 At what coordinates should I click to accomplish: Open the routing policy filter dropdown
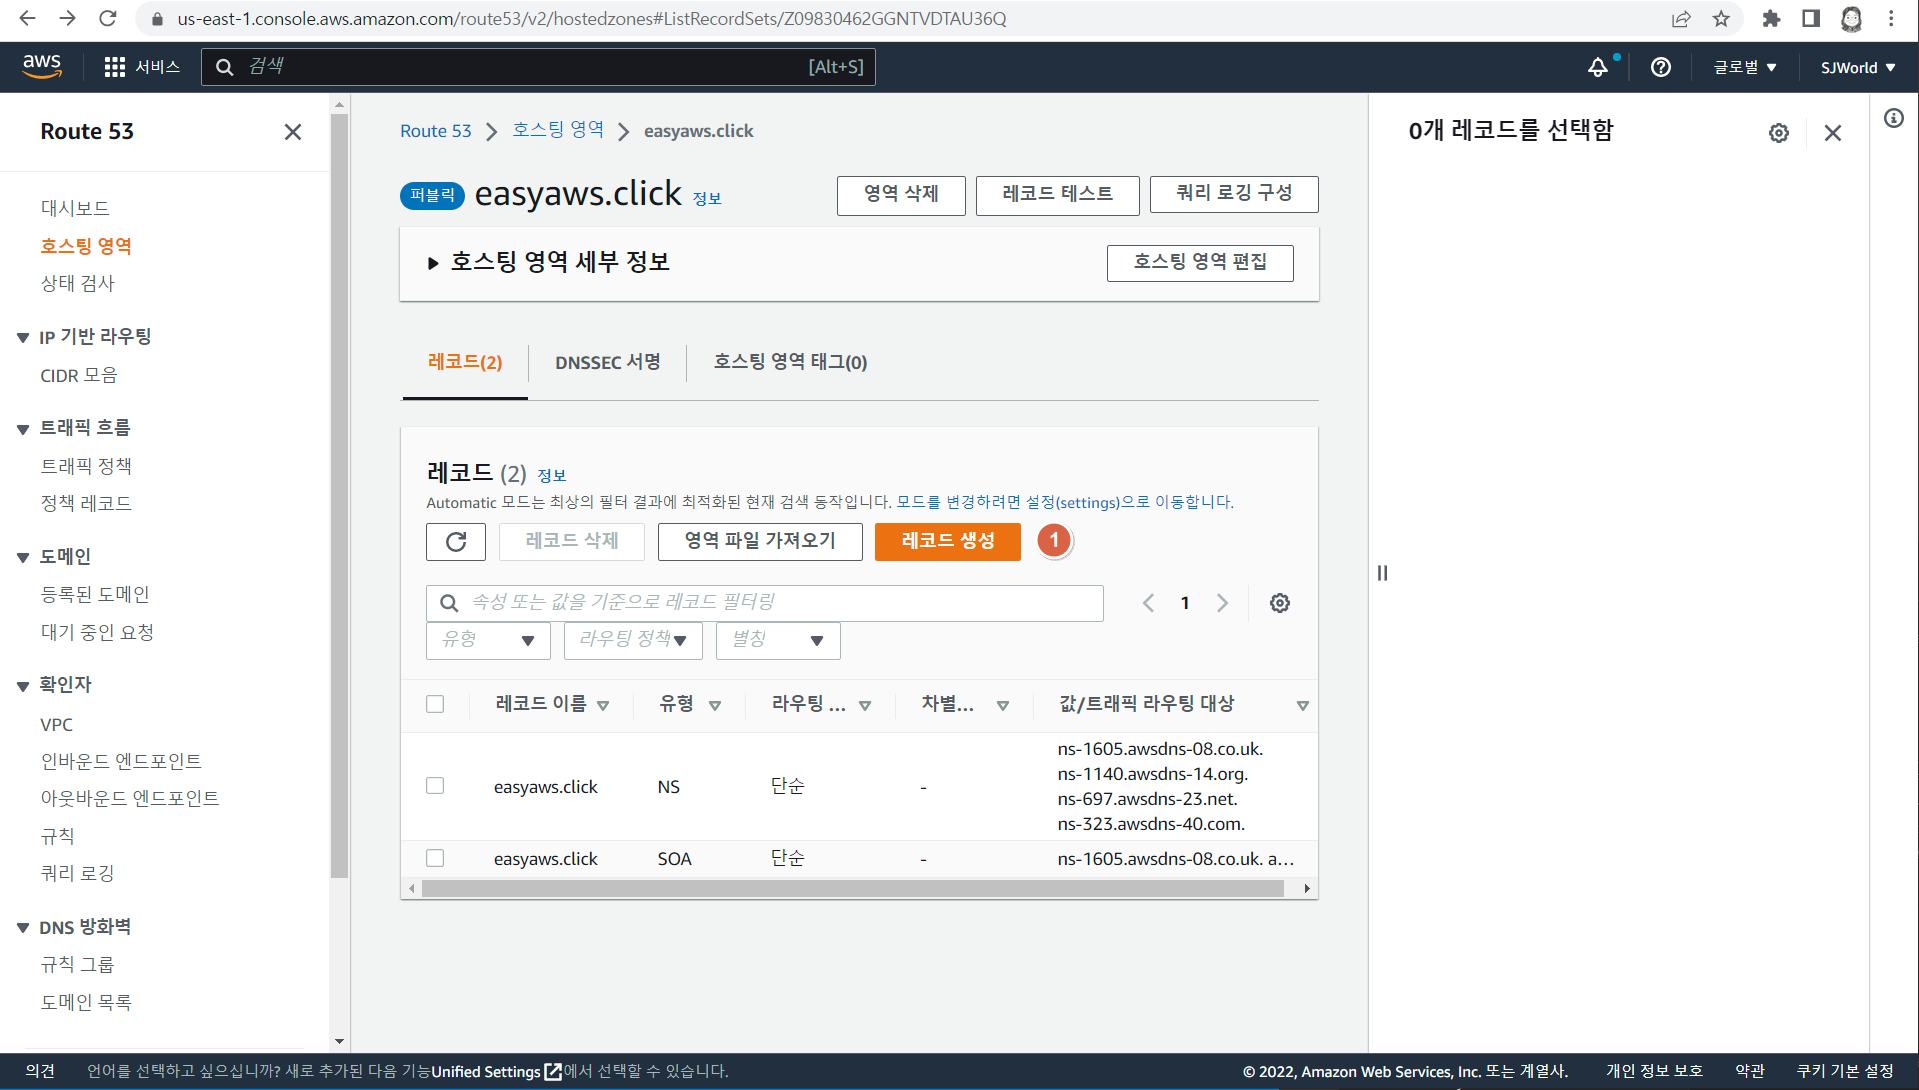pos(633,640)
